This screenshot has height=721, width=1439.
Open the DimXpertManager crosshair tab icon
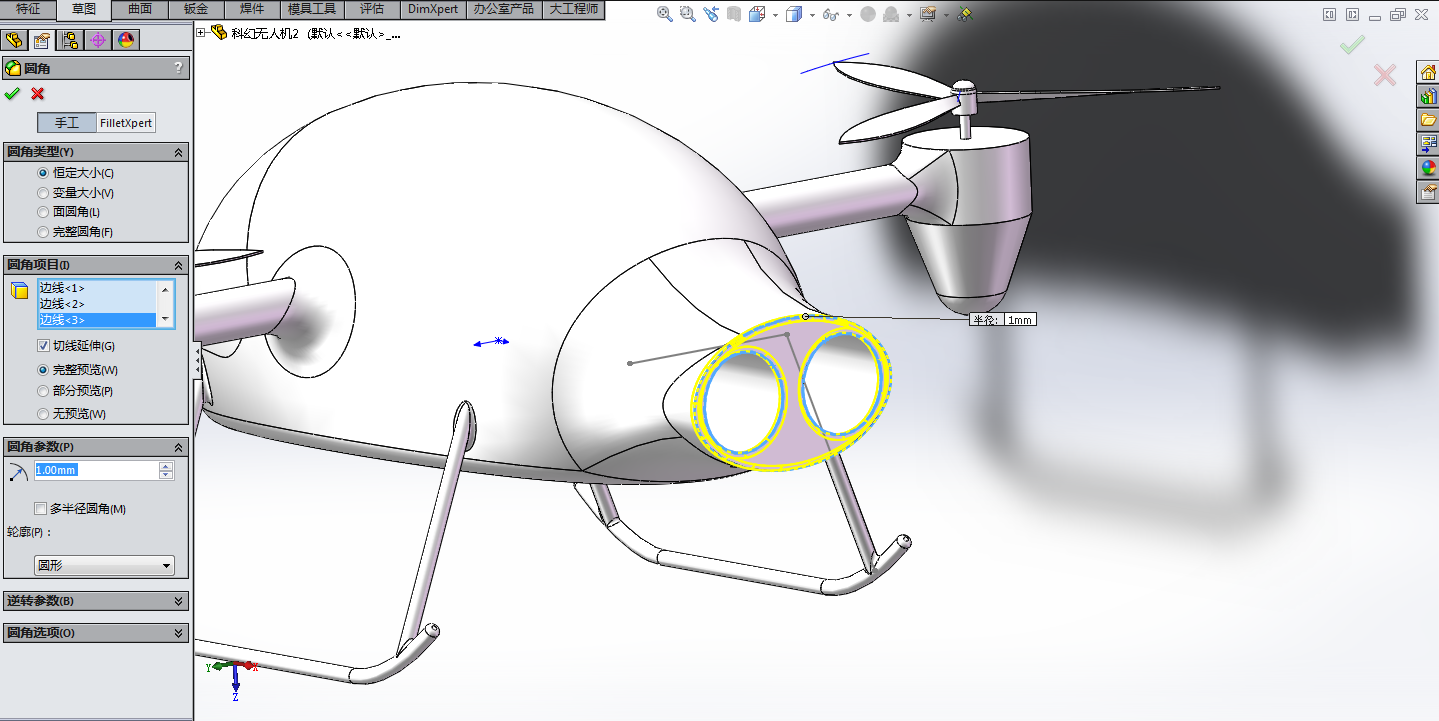click(98, 40)
